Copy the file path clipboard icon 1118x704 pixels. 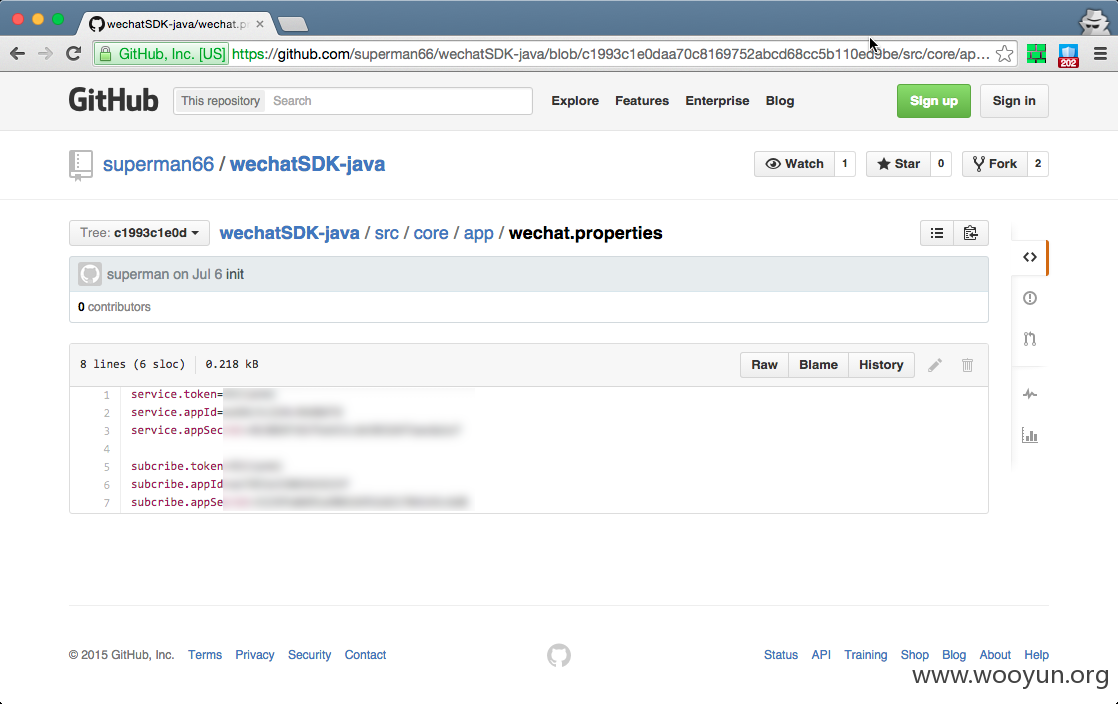(x=970, y=233)
